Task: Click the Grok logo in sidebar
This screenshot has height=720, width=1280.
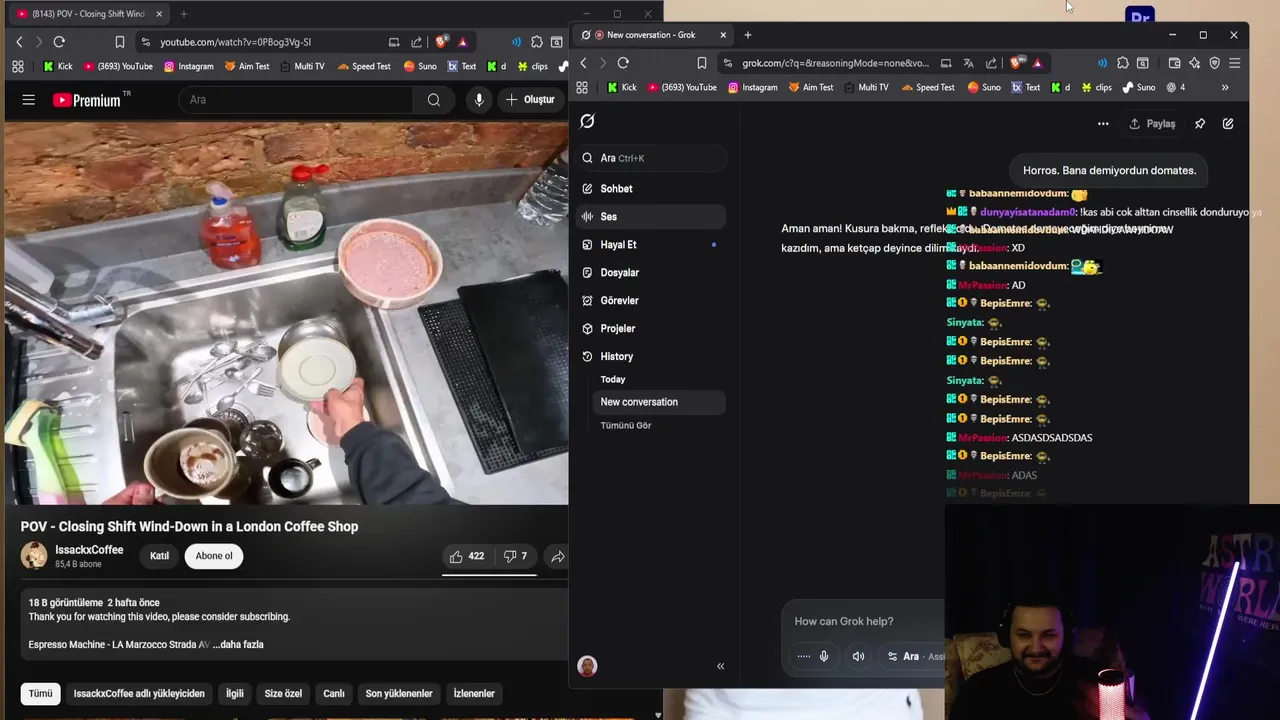Action: [x=588, y=121]
